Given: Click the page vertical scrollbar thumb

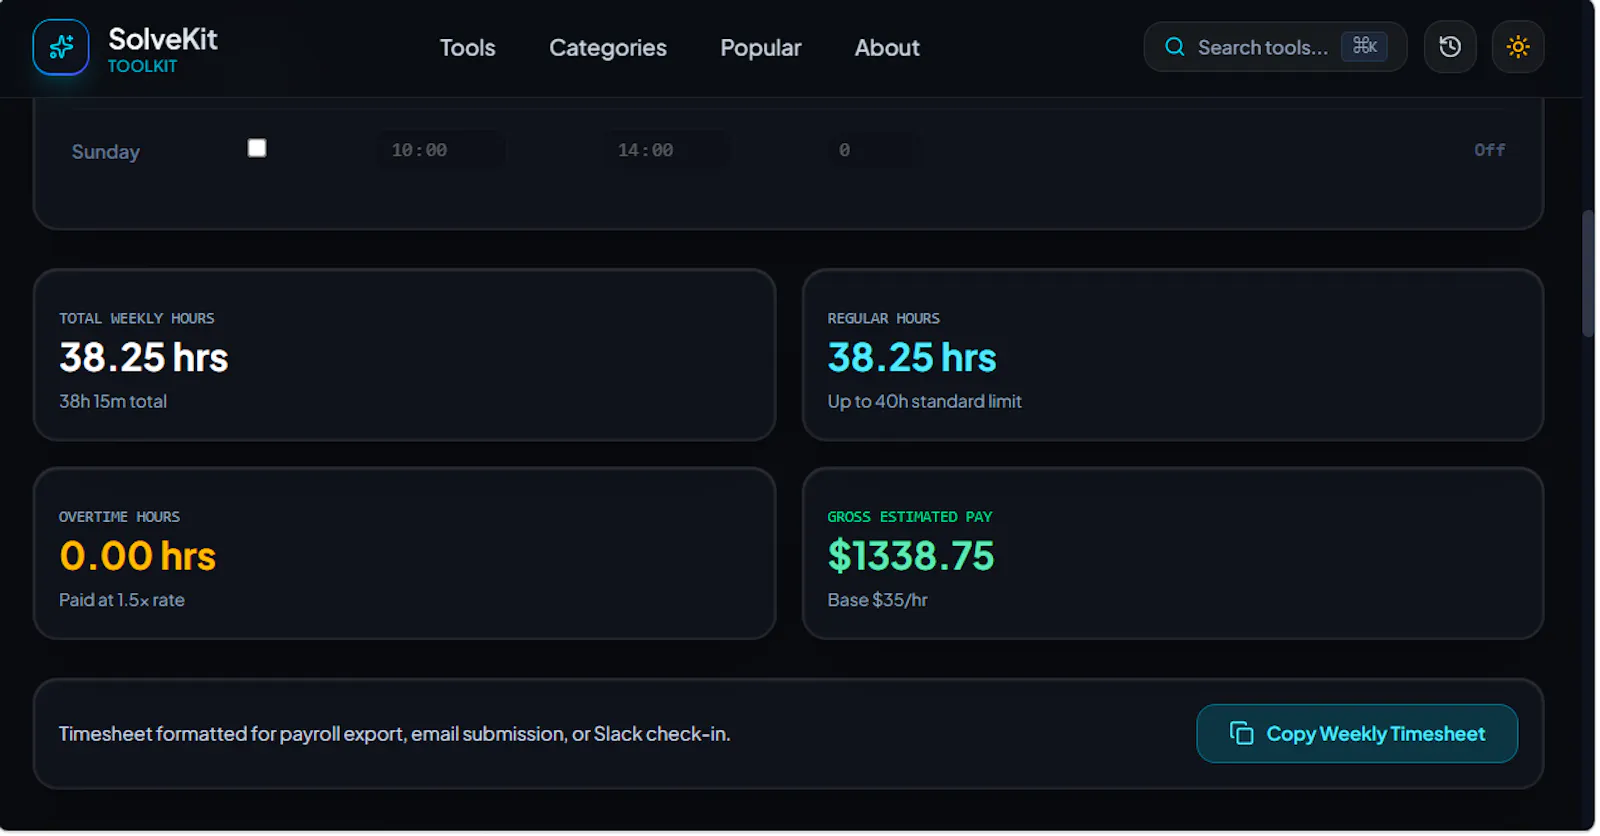Looking at the screenshot, I should 1588,273.
